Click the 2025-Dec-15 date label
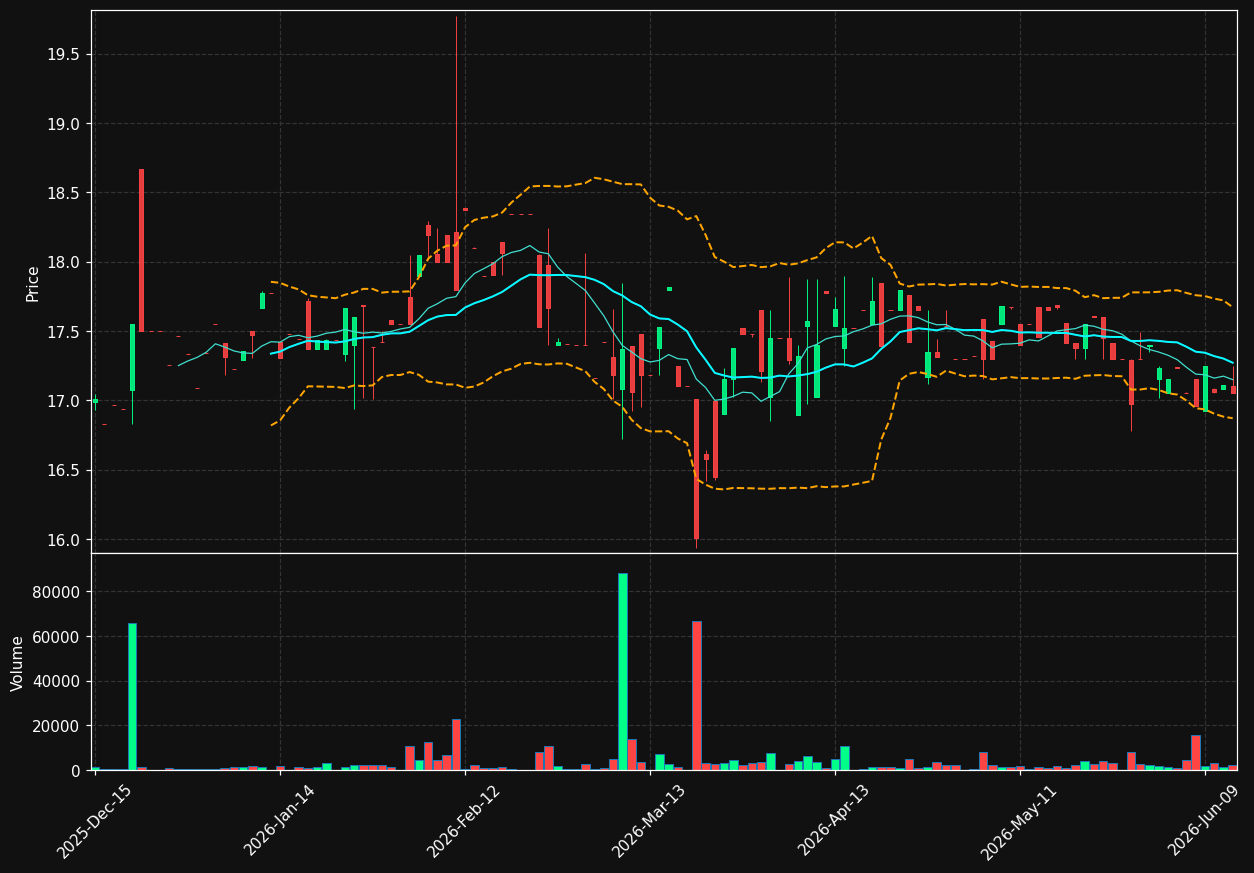This screenshot has width=1254, height=873. [93, 821]
